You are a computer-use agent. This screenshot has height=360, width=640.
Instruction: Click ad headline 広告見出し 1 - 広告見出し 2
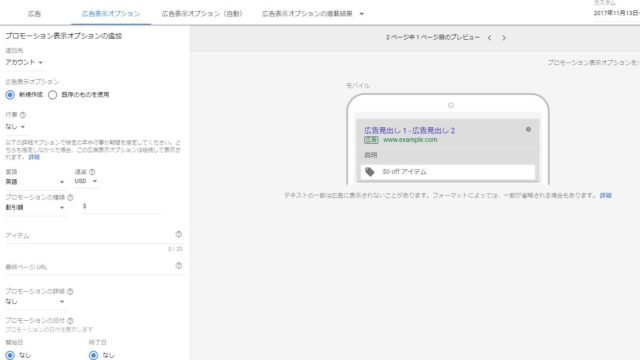(x=409, y=130)
